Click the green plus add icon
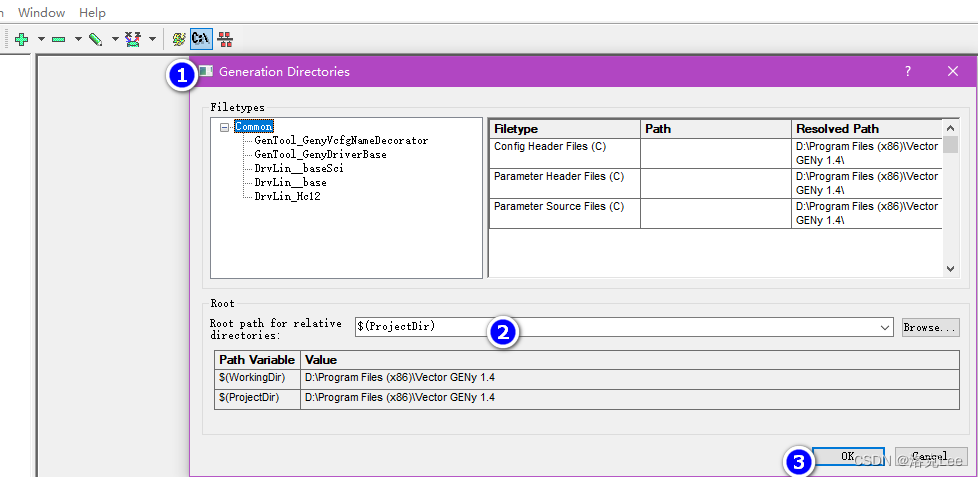Image resolution: width=978 pixels, height=477 pixels. click(21, 39)
